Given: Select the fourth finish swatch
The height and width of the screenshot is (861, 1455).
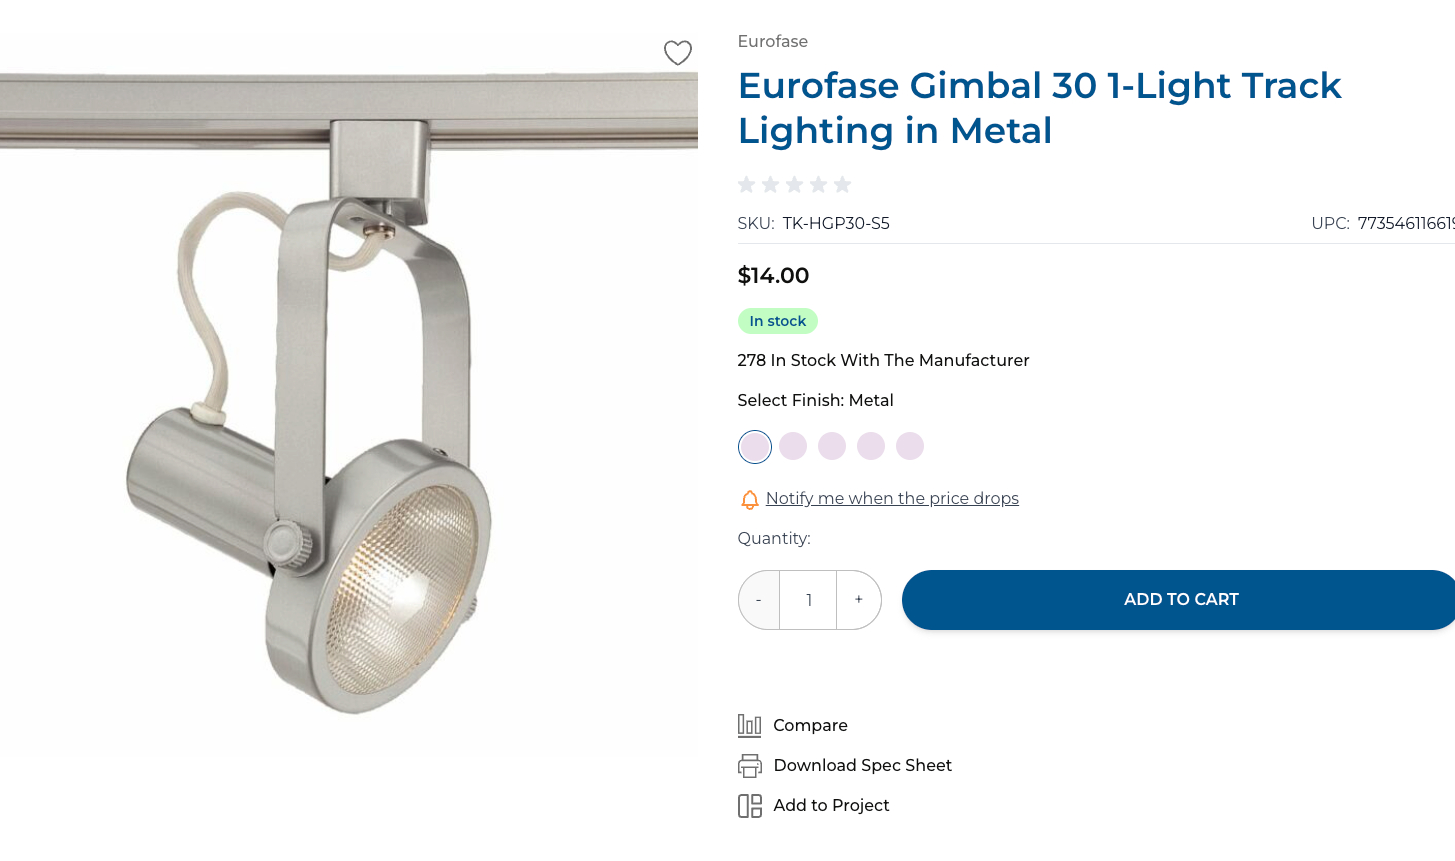Looking at the screenshot, I should tap(871, 446).
